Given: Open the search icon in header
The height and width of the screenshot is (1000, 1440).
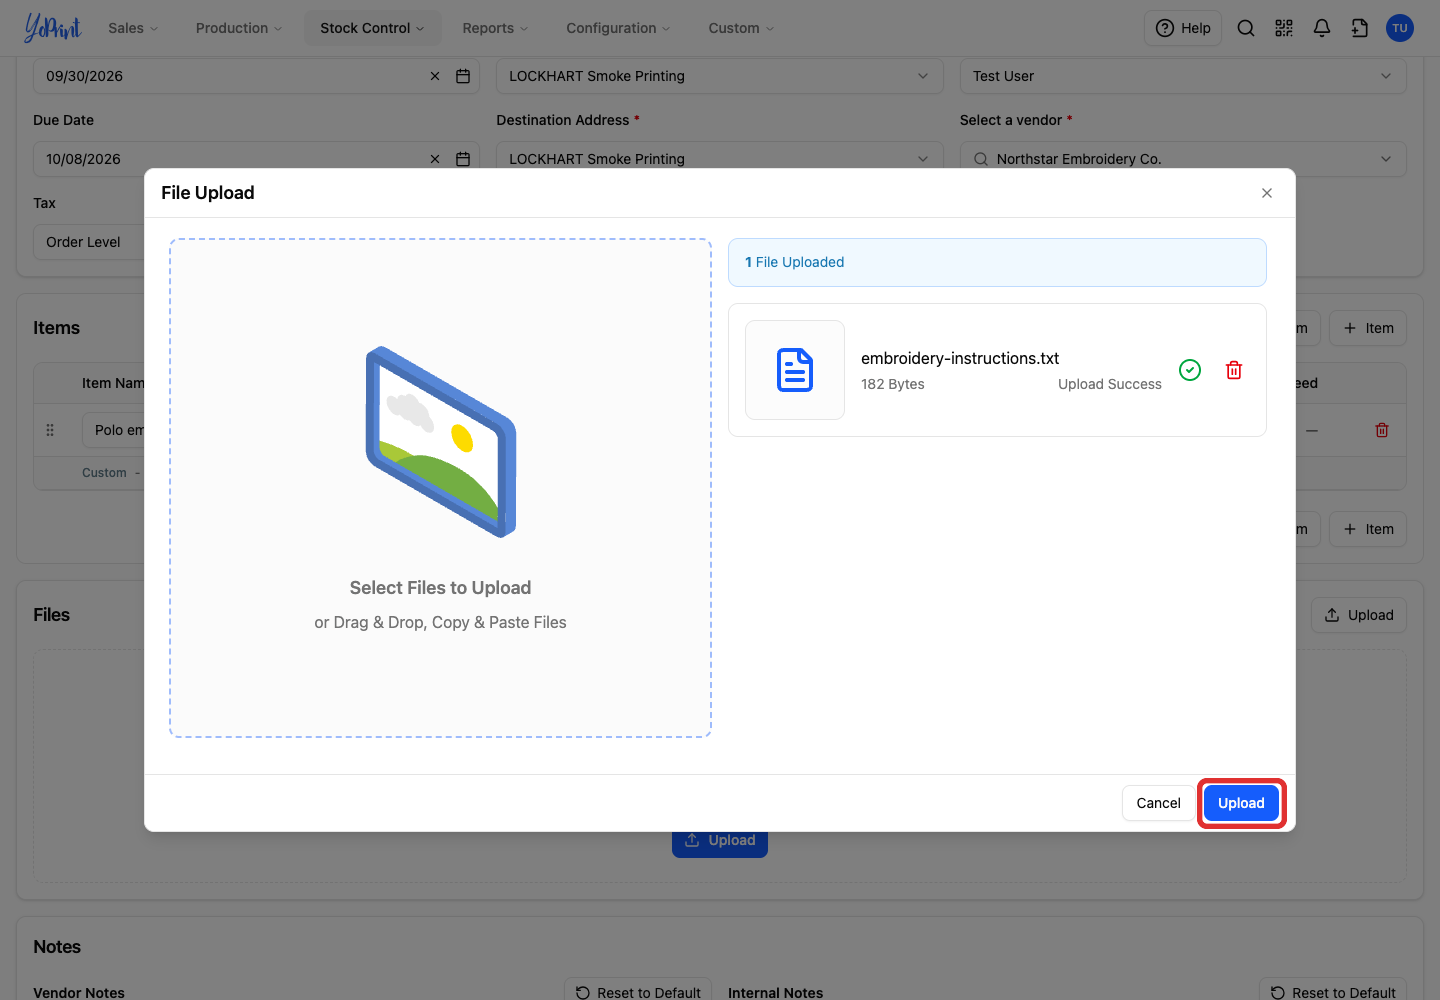Looking at the screenshot, I should click(1246, 28).
